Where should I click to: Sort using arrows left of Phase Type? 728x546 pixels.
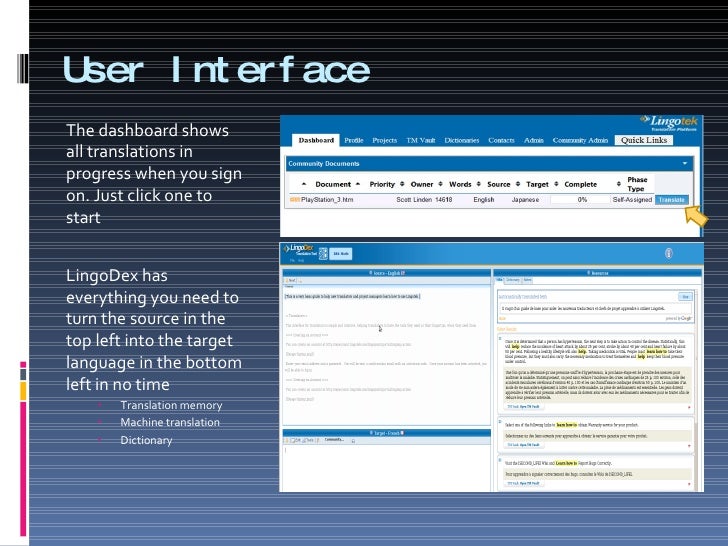[618, 184]
